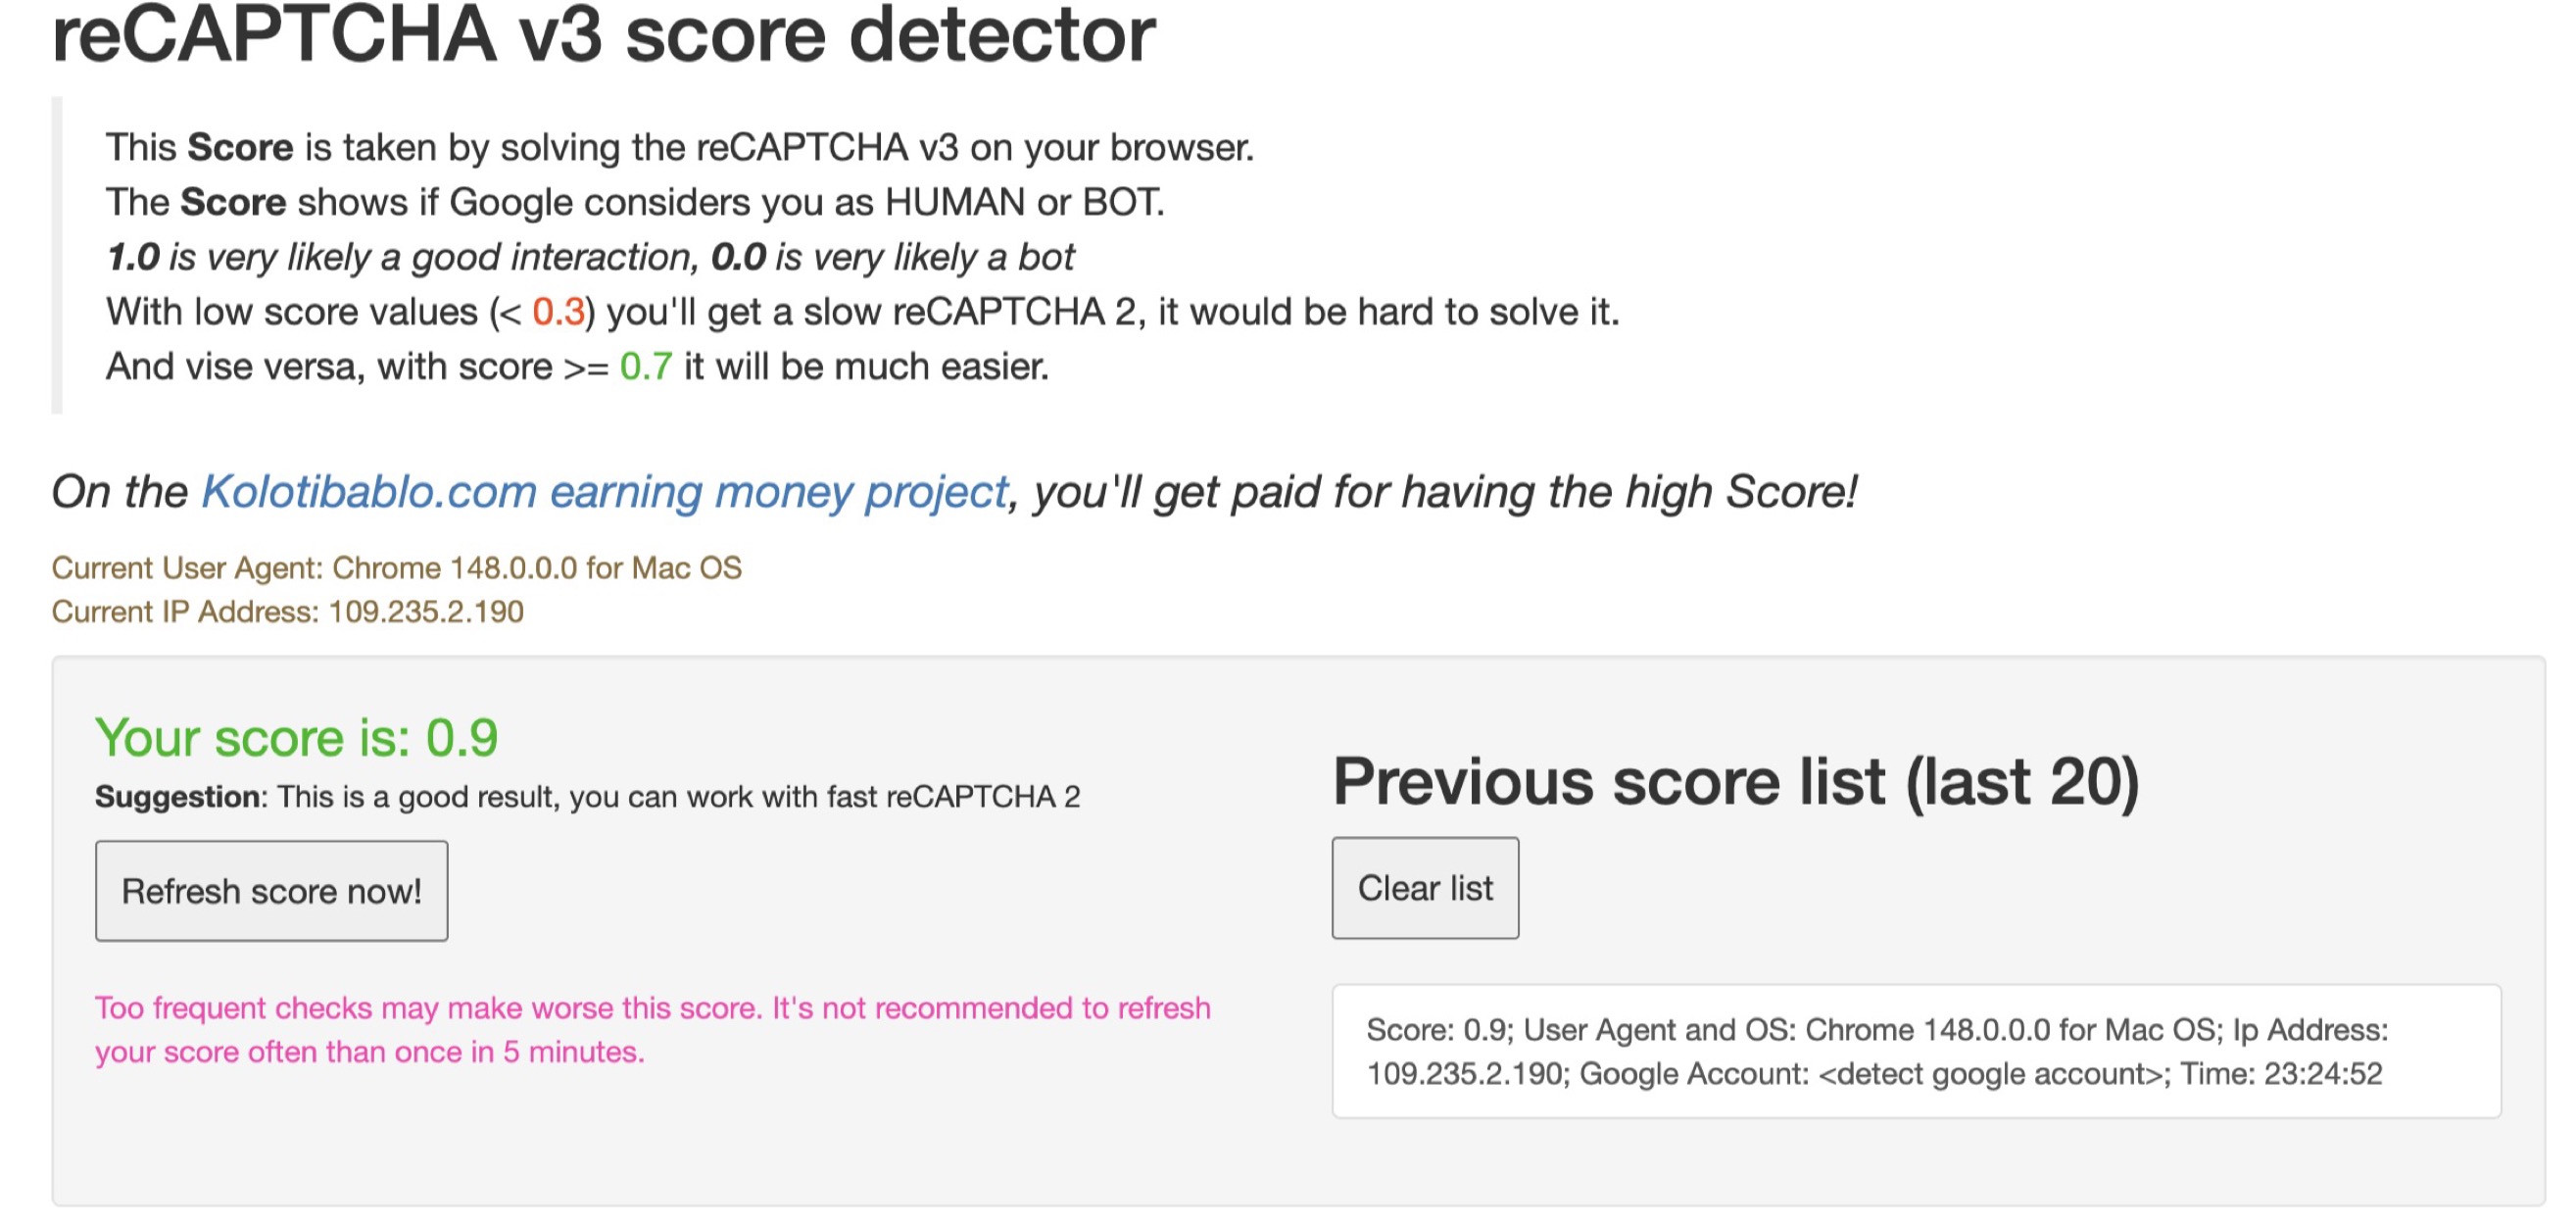Click the green 0.7 threshold value
2576x1227 pixels.
click(x=646, y=367)
